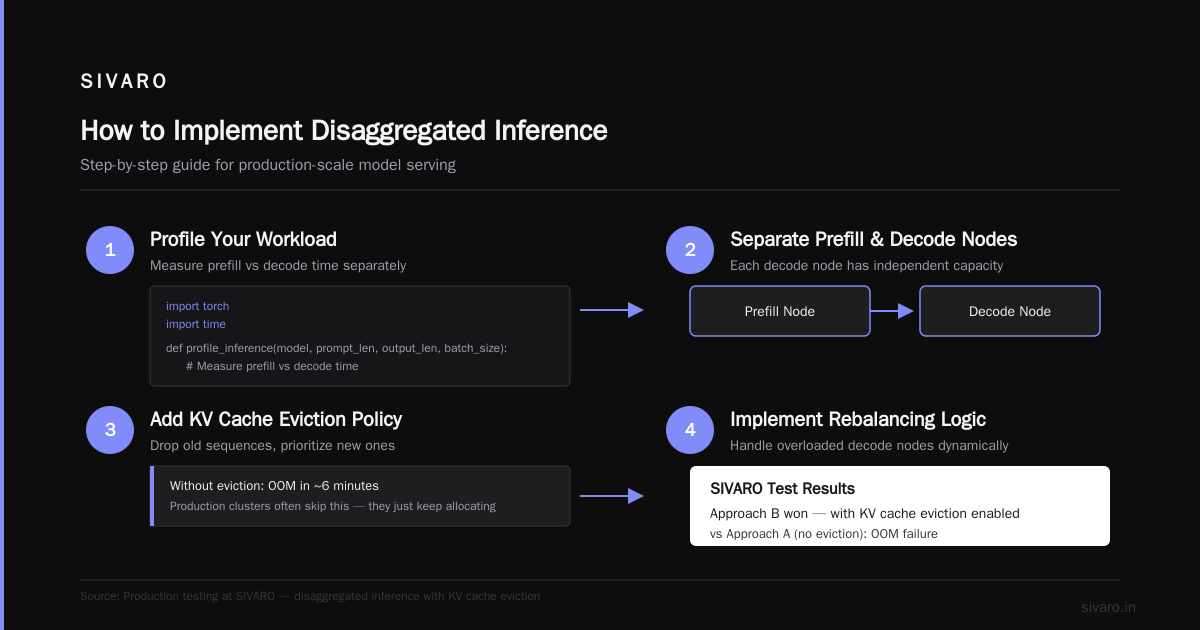
Task: Click the "def profile_inference" code line
Action: 337,348
